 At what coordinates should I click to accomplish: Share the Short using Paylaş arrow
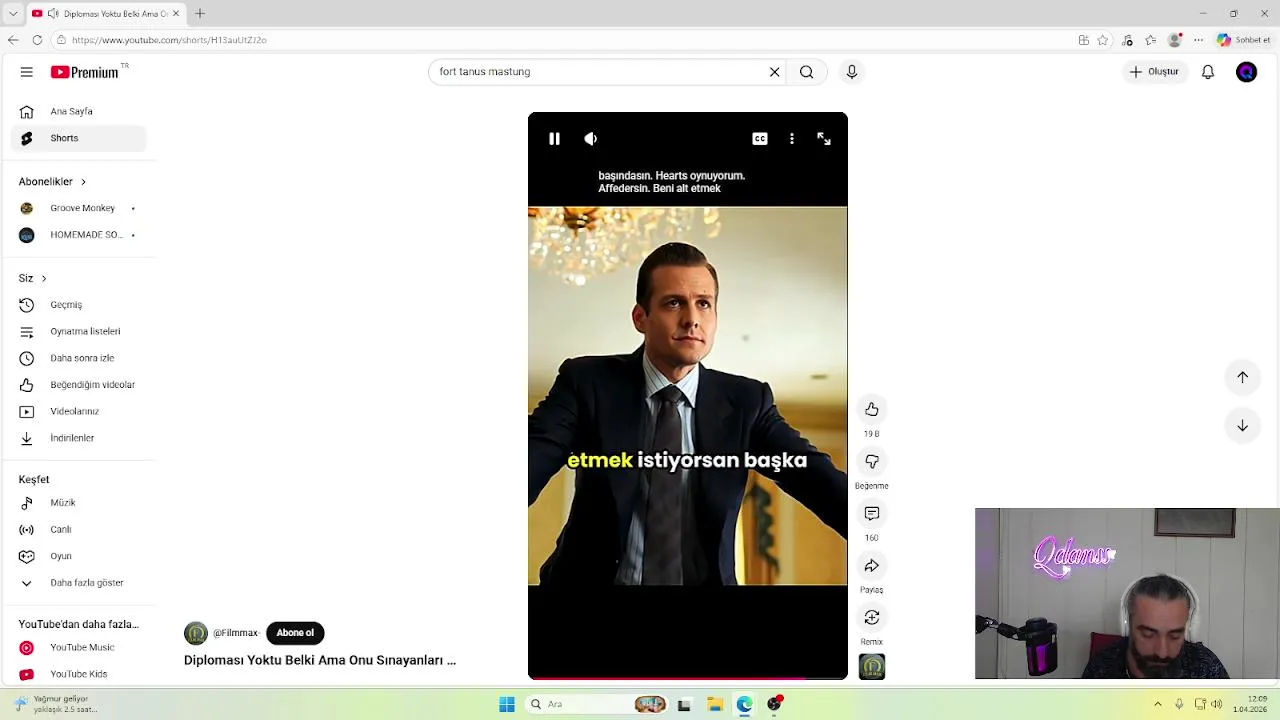(x=872, y=565)
